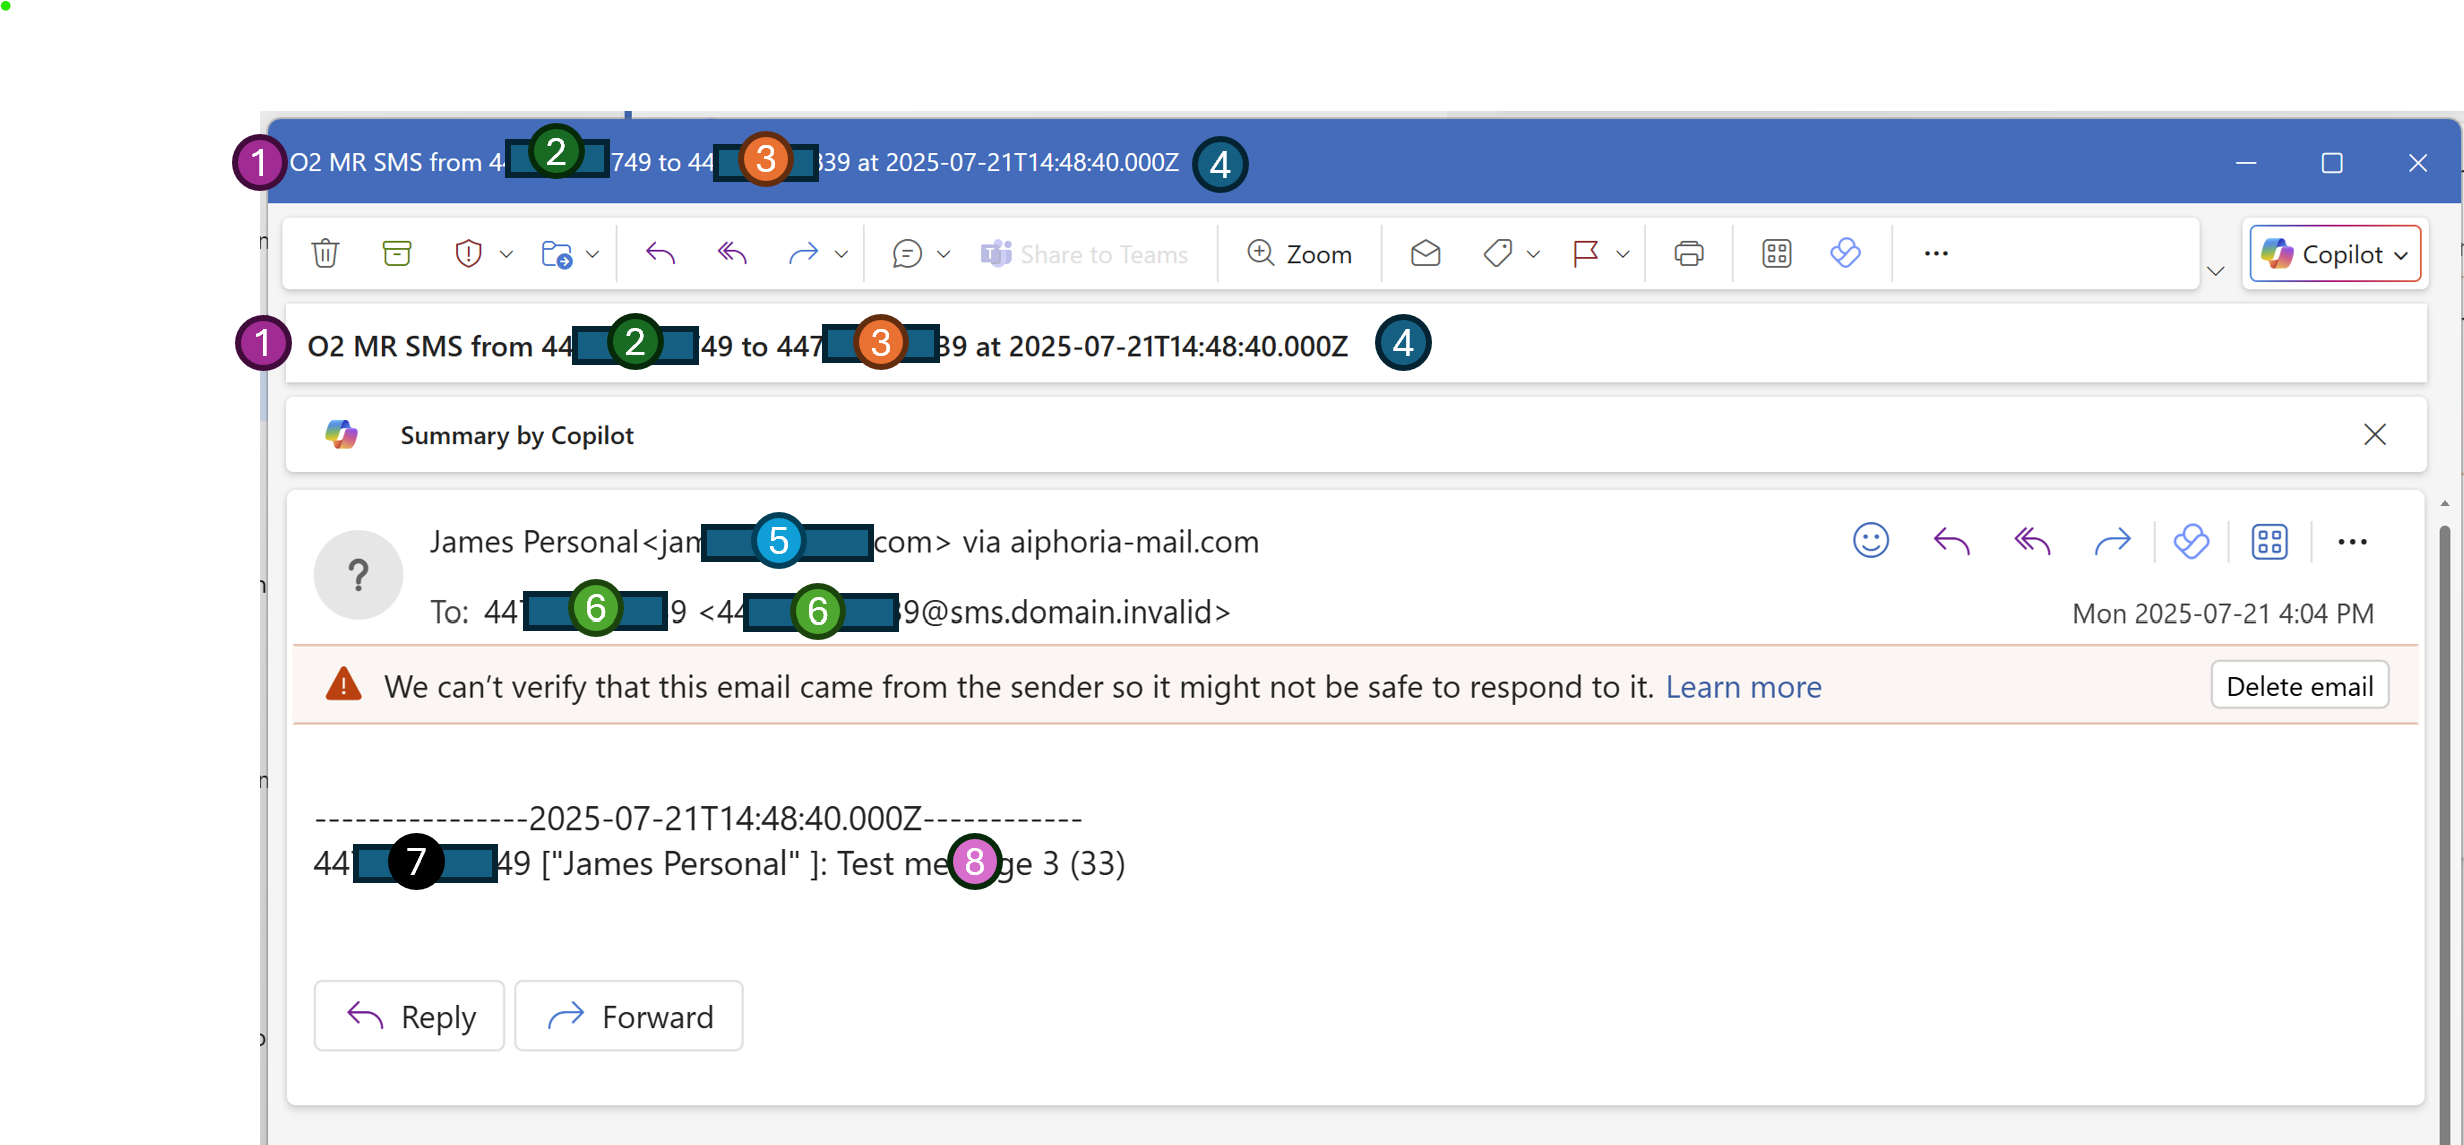Open the apps grid icon in the toolbar
Screen dimensions: 2464x1145
click(x=1776, y=253)
